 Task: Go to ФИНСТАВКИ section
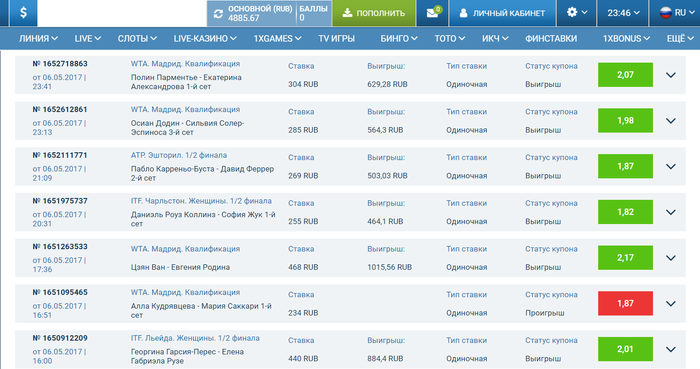(x=551, y=39)
